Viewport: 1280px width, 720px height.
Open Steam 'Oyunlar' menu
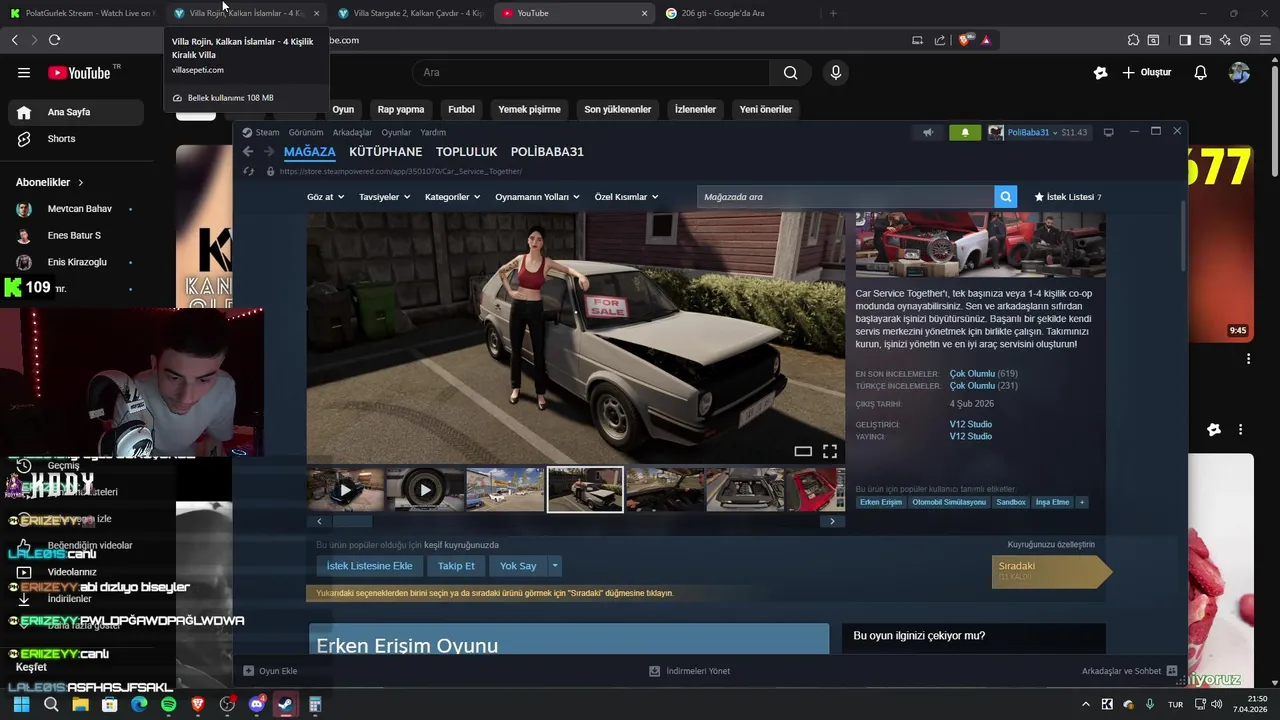click(x=396, y=132)
